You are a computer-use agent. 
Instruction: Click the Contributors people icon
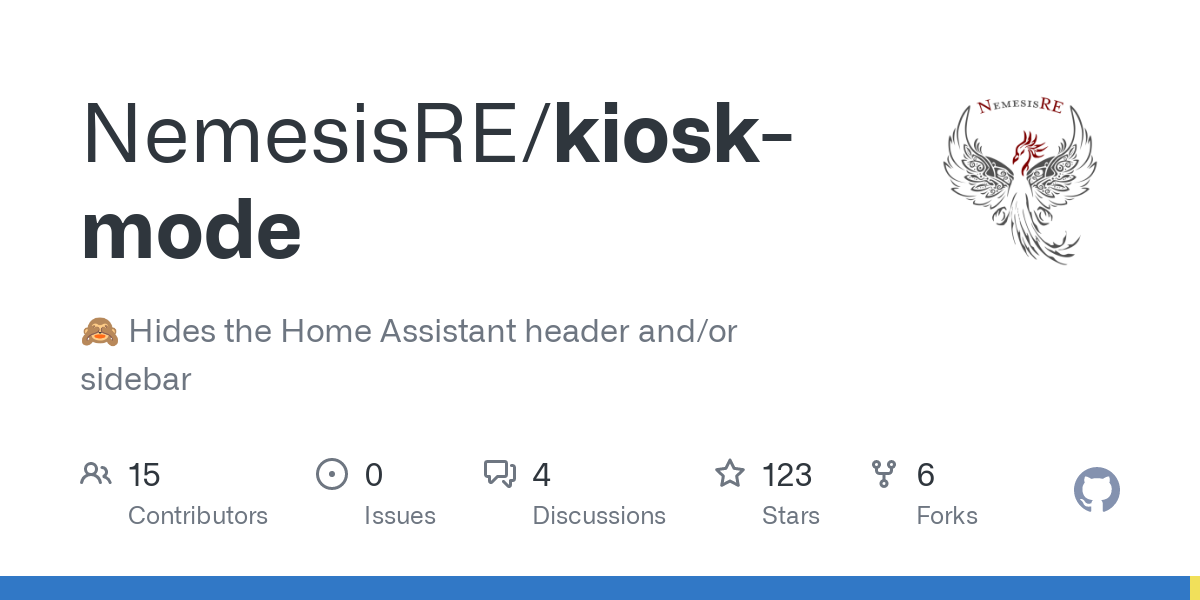coord(96,473)
